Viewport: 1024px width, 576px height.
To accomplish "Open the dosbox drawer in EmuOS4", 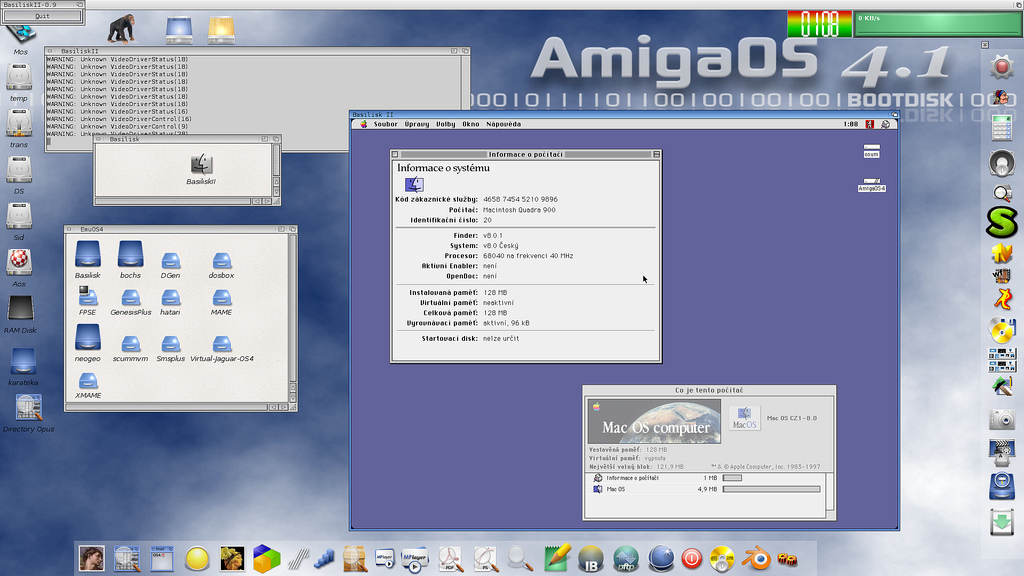I will 221,260.
